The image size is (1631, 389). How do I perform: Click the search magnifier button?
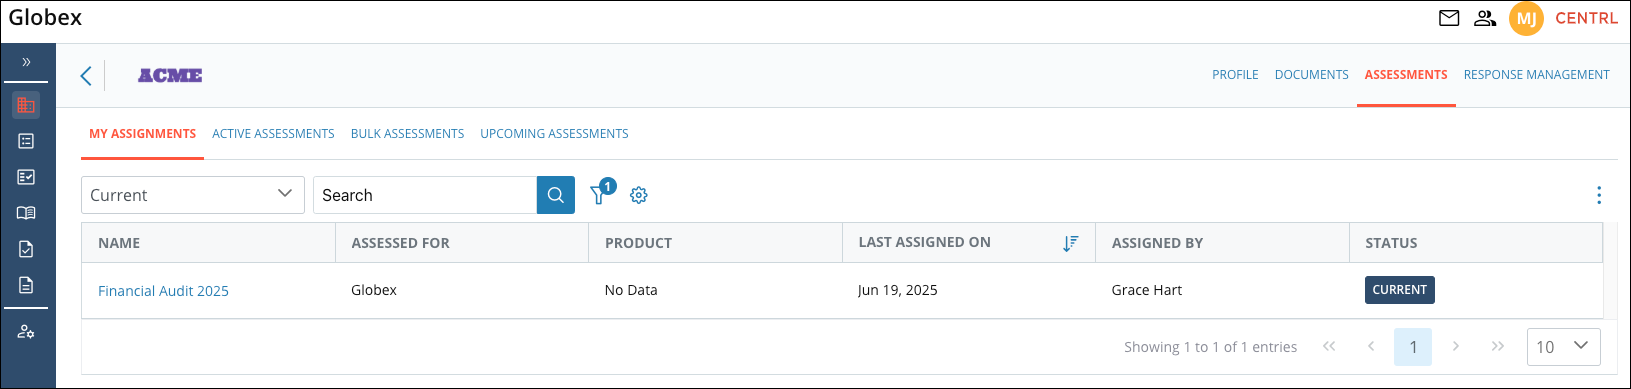click(556, 195)
